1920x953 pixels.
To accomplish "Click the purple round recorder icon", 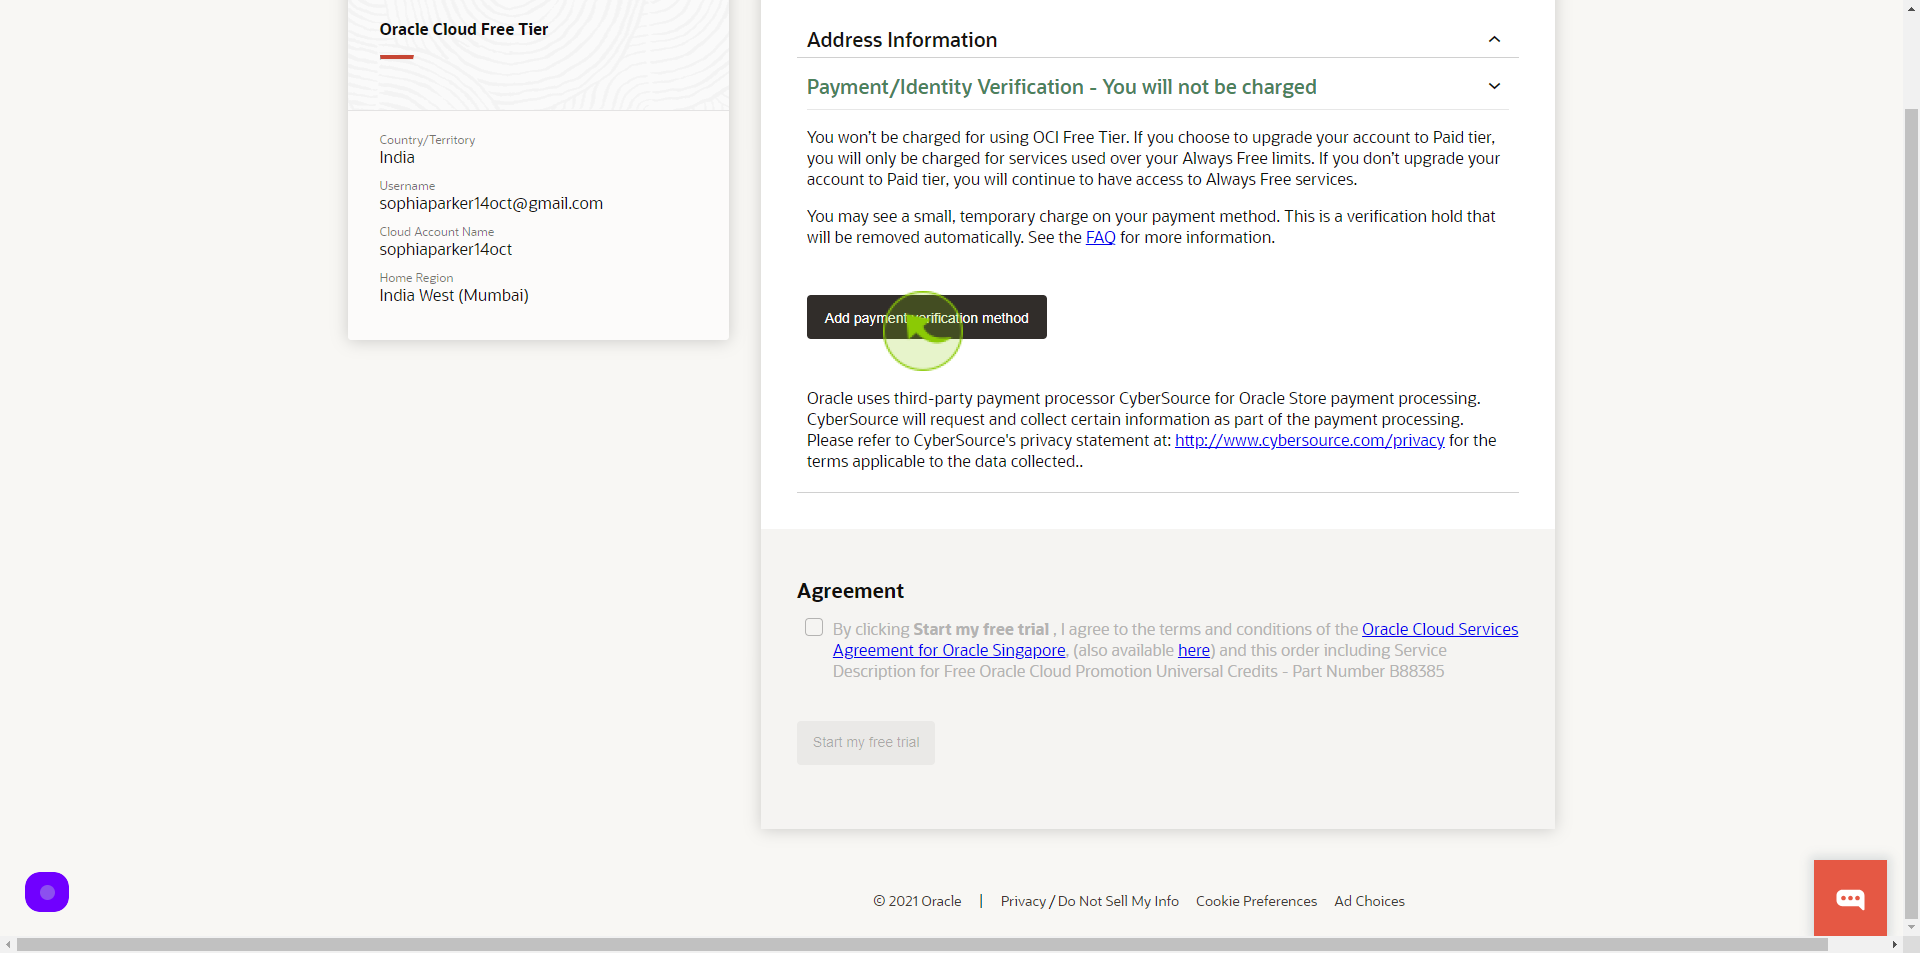I will click(x=47, y=892).
